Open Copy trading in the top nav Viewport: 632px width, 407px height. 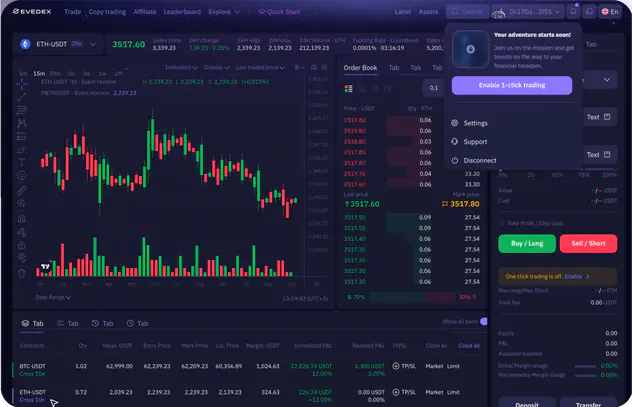107,12
